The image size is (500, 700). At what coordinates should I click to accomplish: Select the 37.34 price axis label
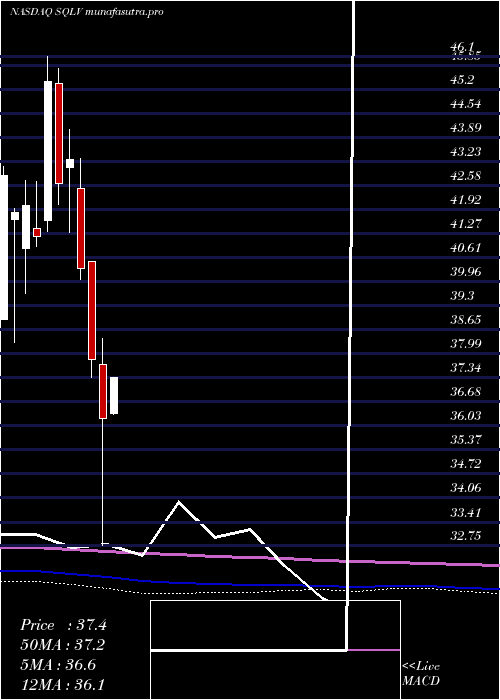(466, 368)
